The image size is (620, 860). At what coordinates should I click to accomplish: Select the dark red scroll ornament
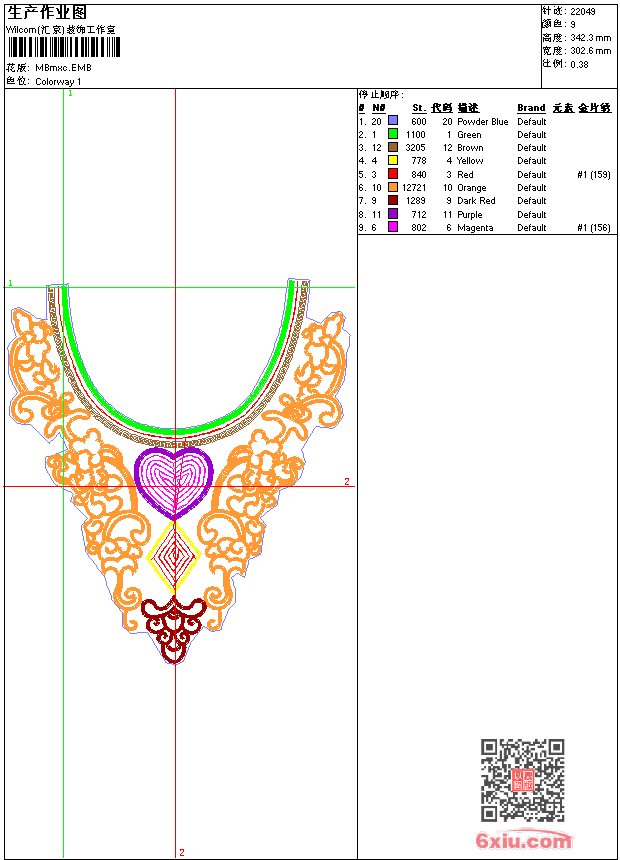(x=174, y=630)
